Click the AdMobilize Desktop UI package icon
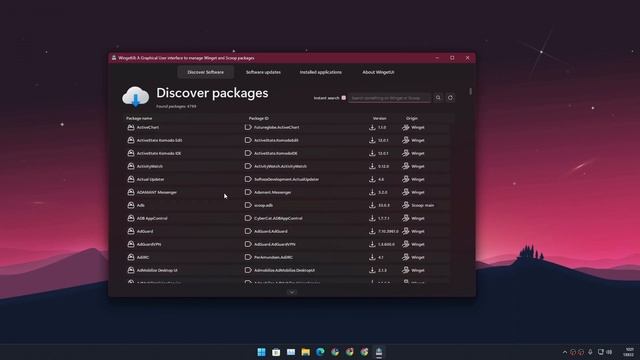 click(x=131, y=270)
